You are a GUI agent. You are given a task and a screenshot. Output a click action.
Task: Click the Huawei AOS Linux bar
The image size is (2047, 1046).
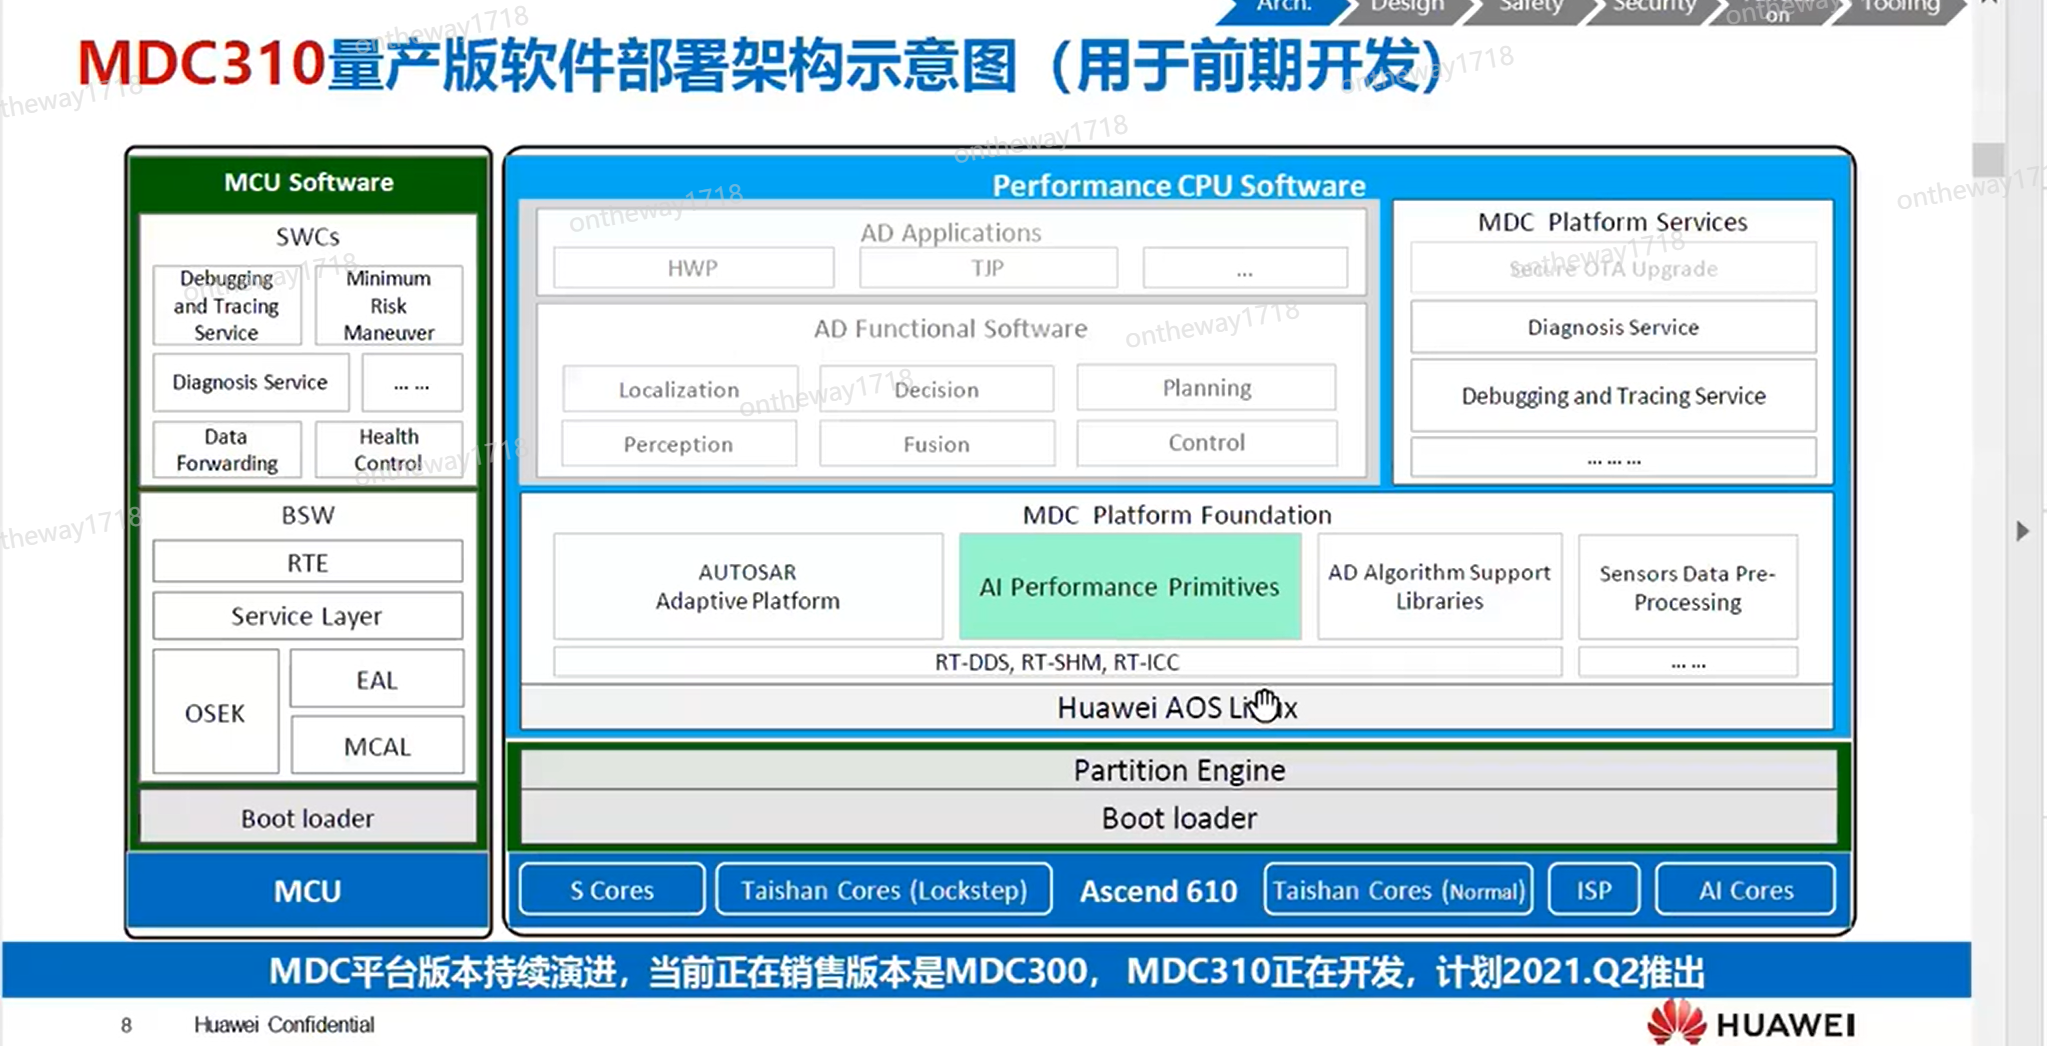click(1177, 707)
